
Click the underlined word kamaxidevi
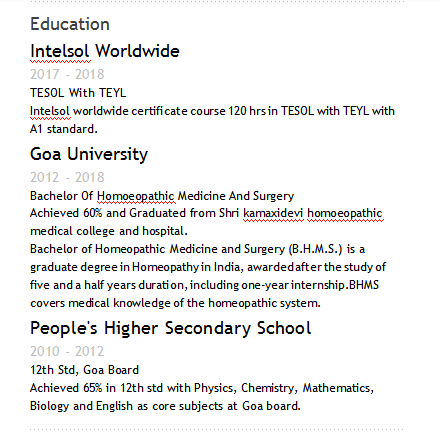(x=273, y=213)
